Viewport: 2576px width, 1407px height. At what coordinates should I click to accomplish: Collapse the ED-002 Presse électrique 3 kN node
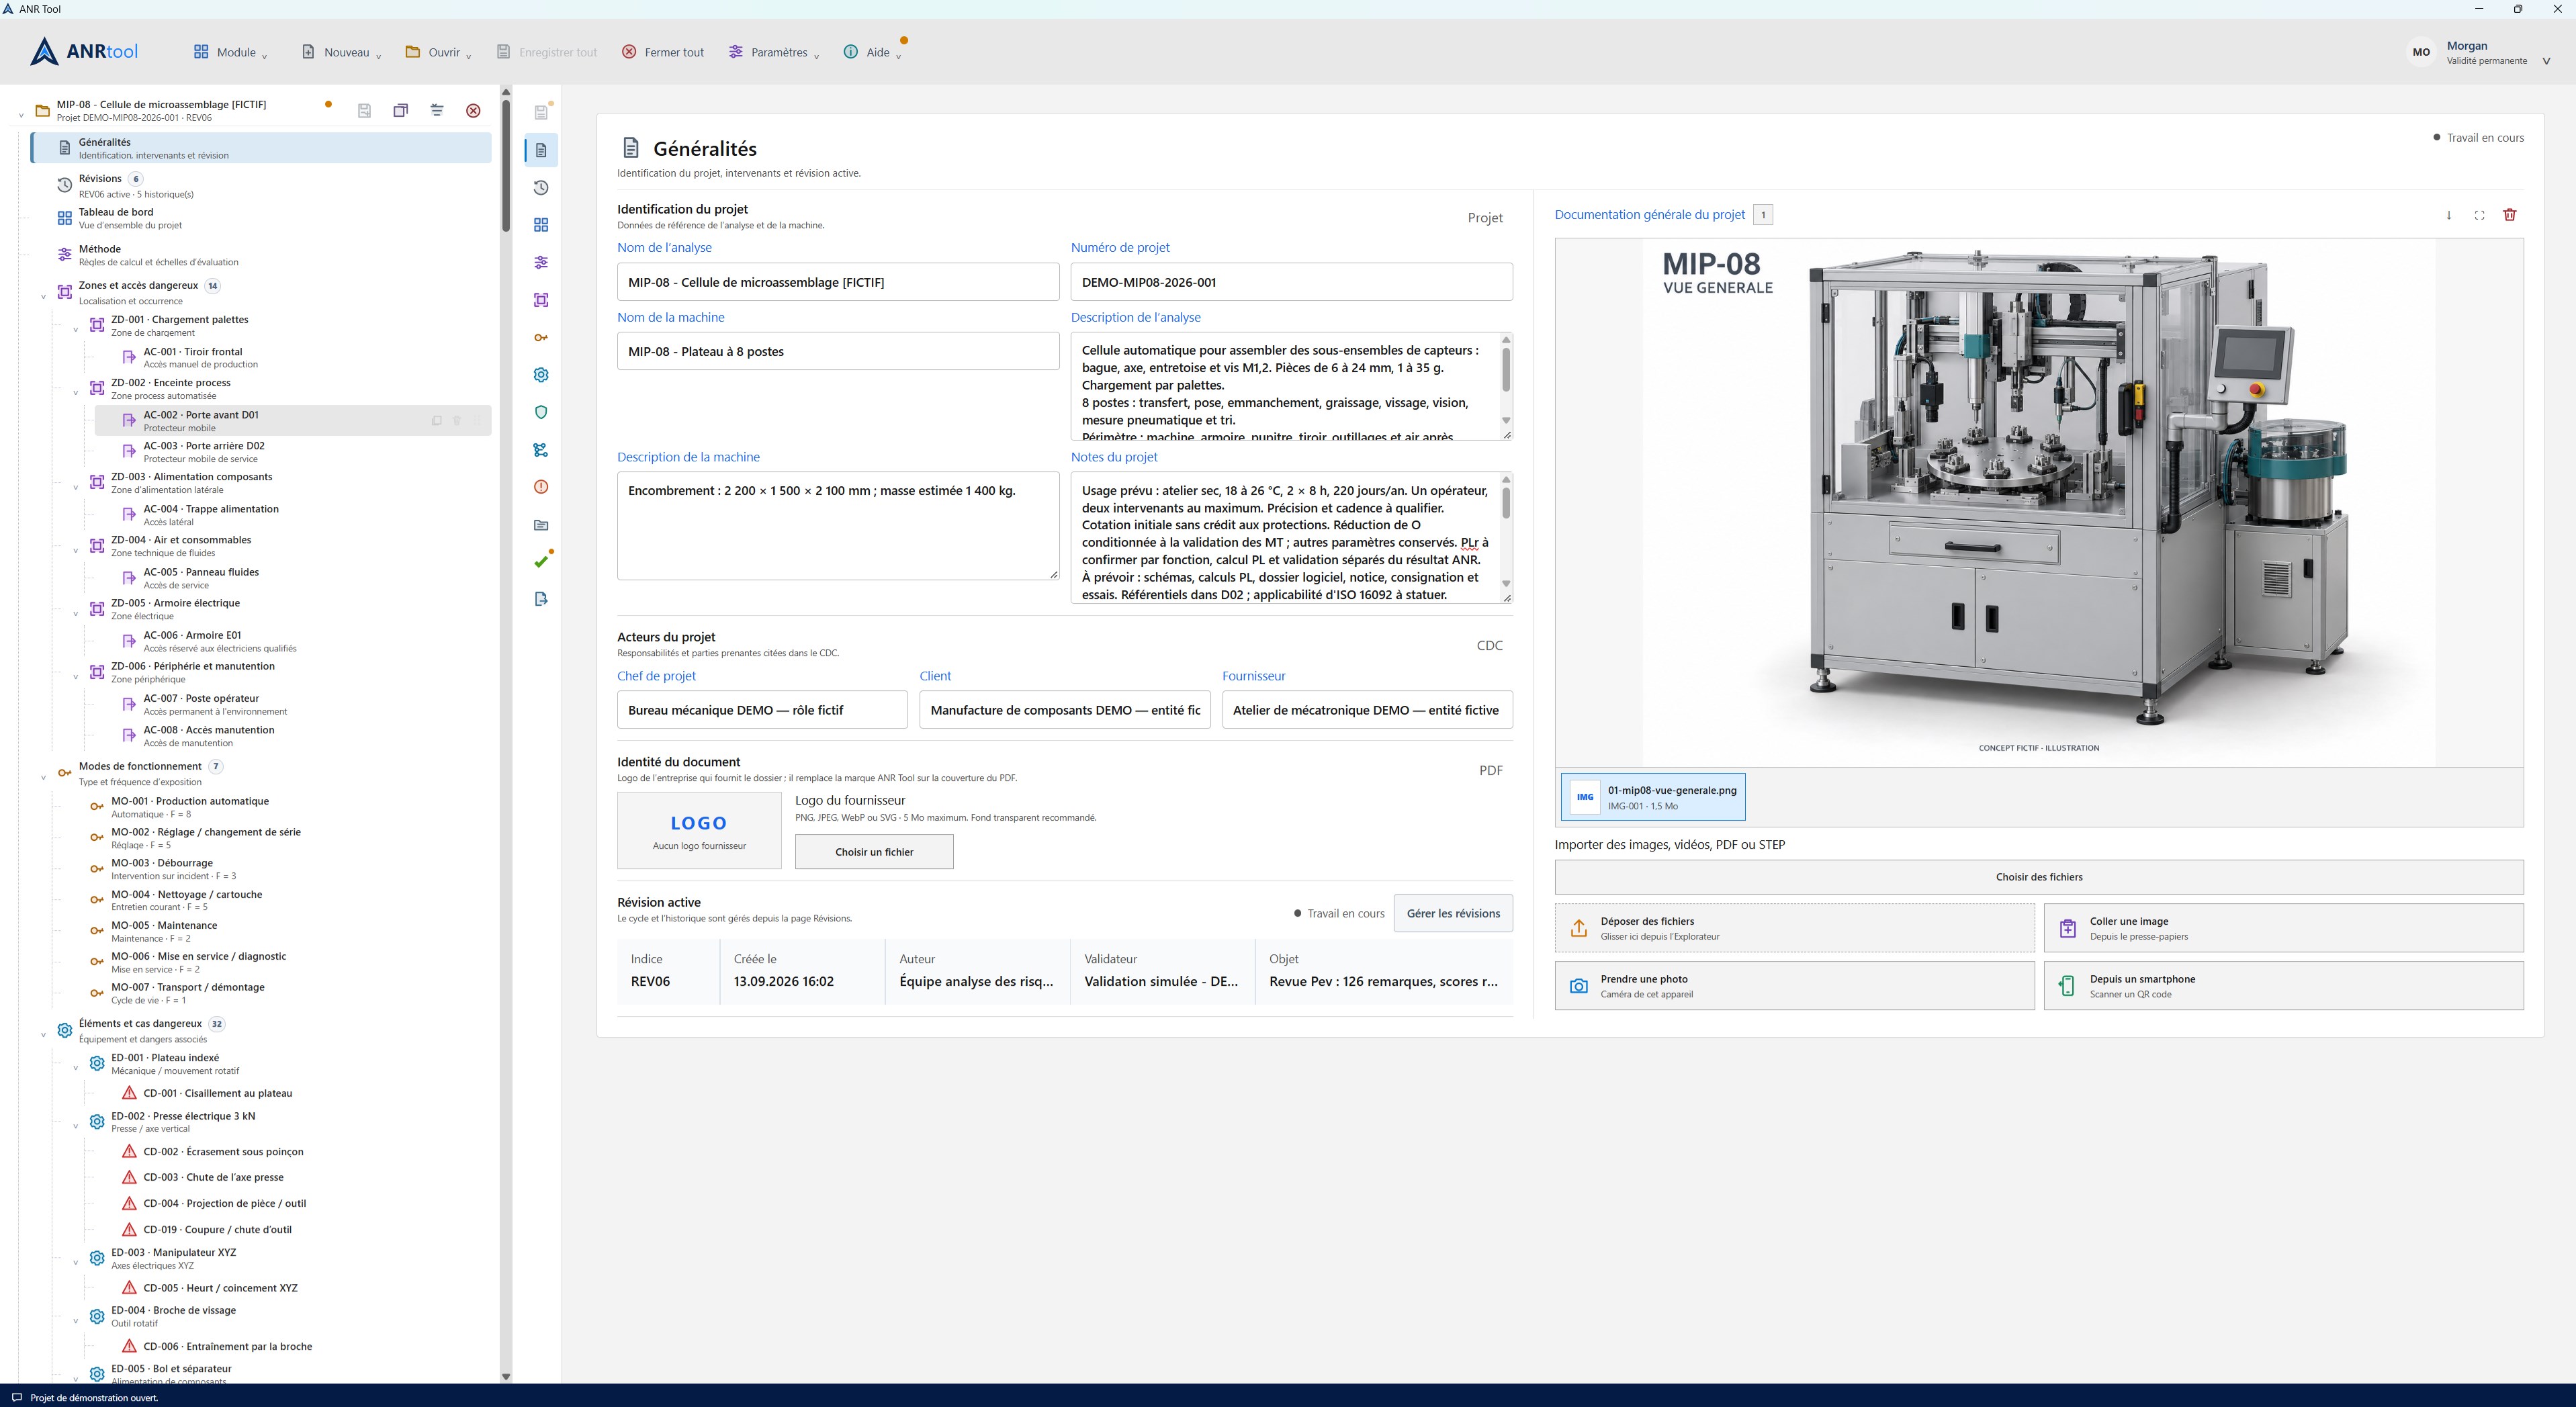coord(76,1126)
